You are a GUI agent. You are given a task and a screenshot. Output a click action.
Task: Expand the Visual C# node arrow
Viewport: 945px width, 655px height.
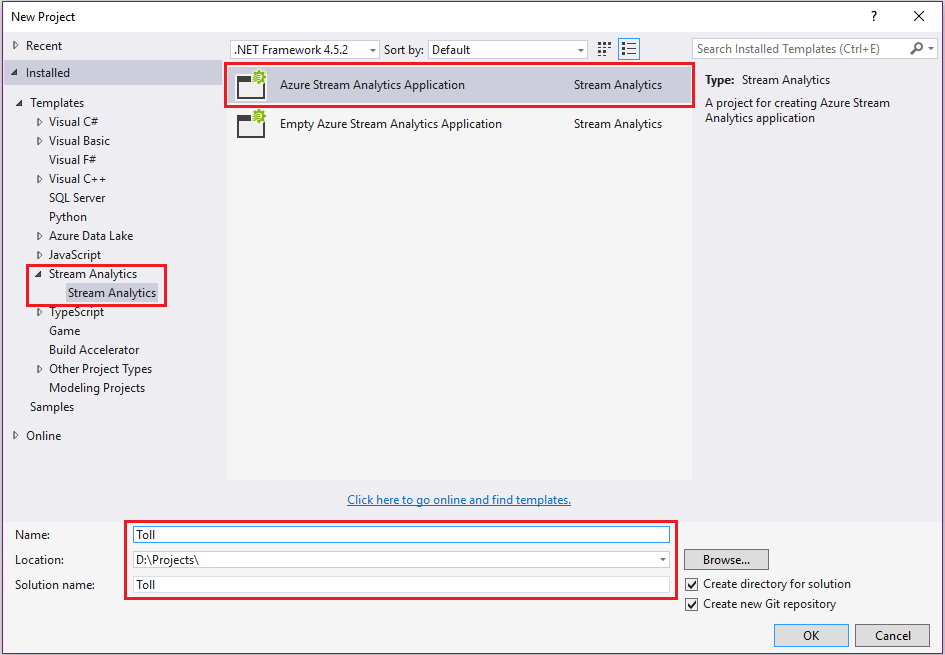coord(40,122)
